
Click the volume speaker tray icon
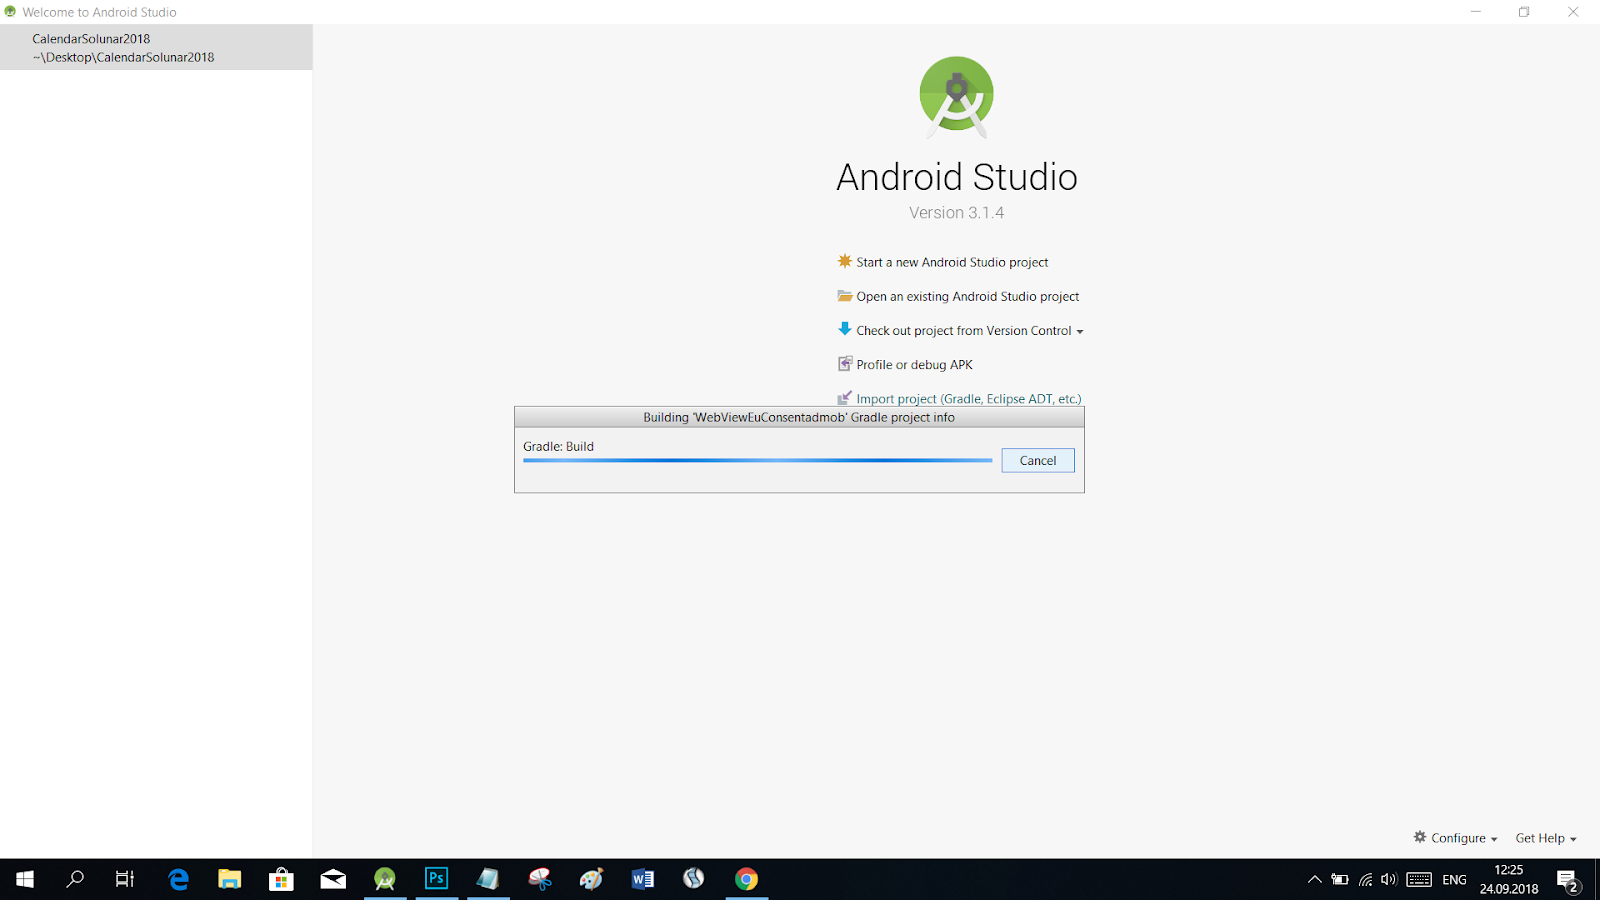(1389, 880)
